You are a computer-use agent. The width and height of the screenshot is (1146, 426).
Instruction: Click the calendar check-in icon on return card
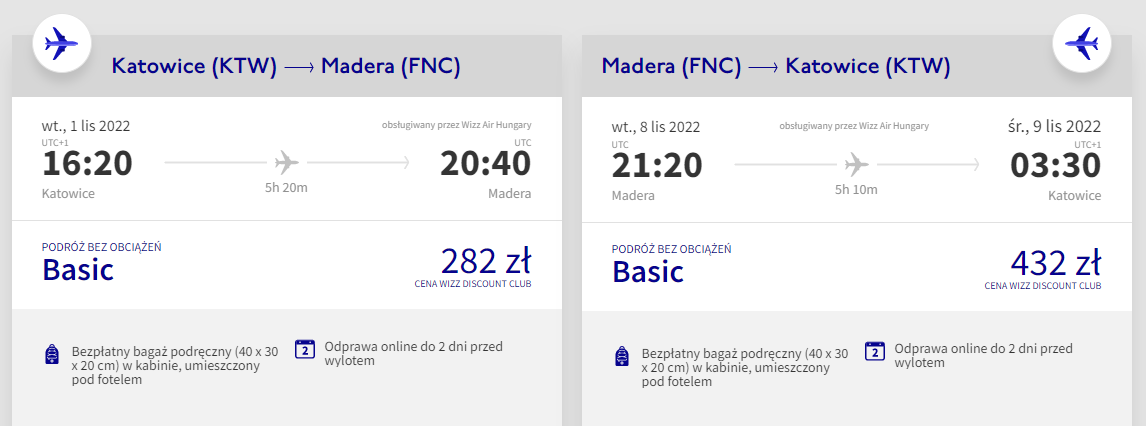875,349
